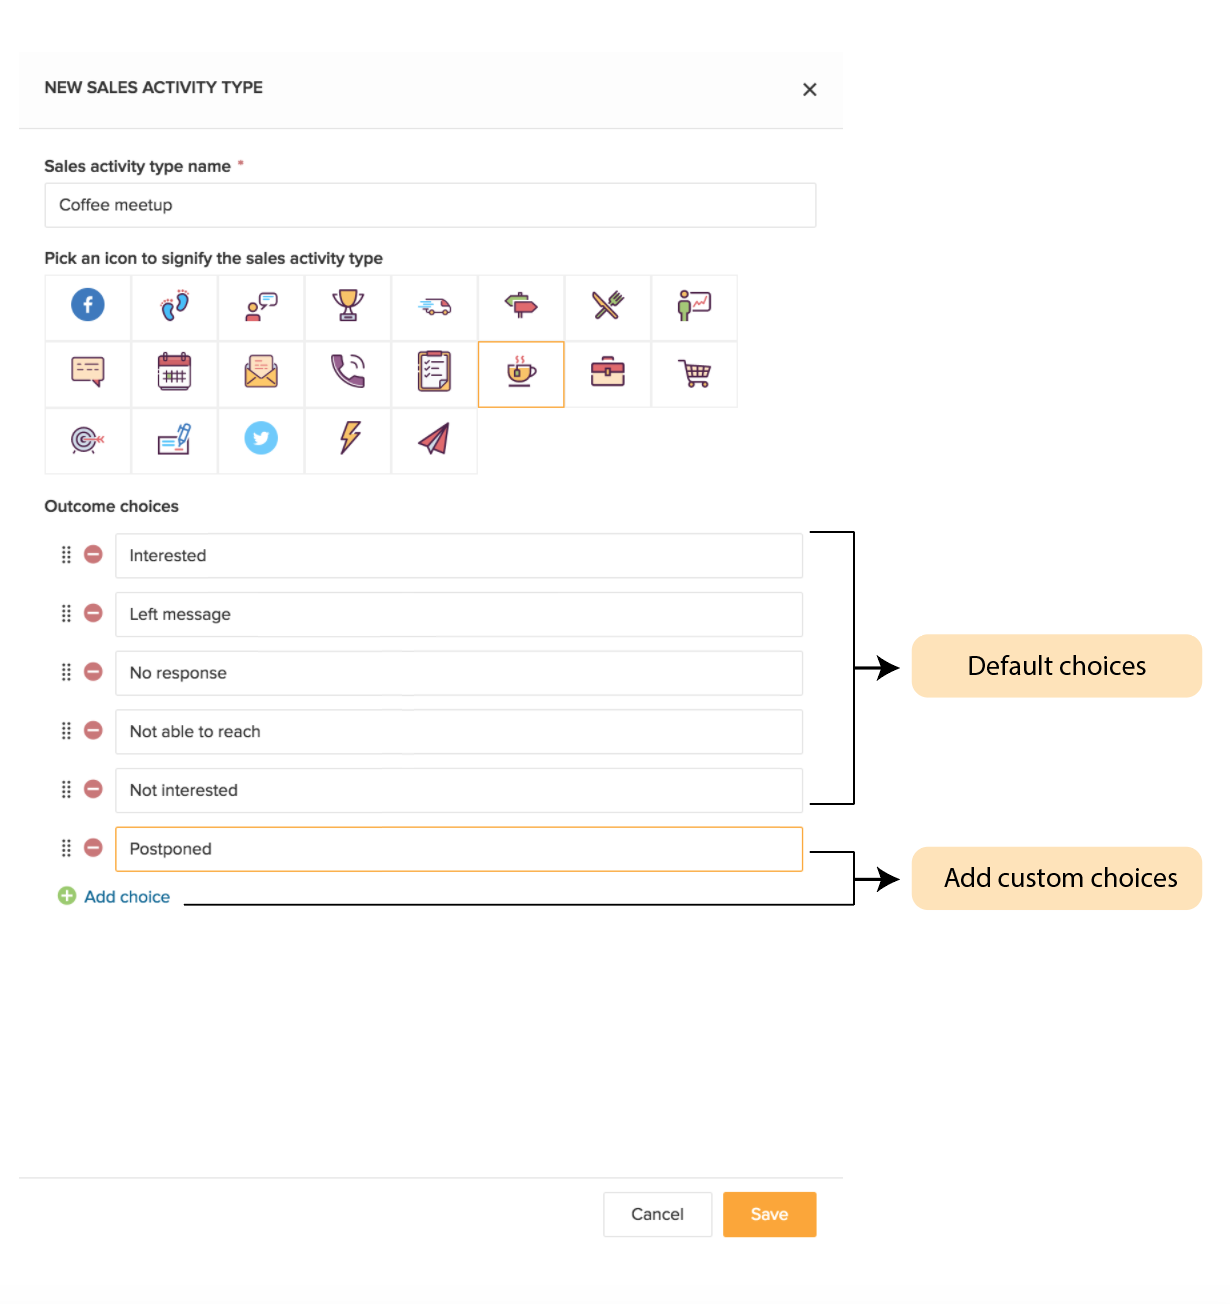Pick the trophy icon
1230x1304 pixels.
coord(348,305)
